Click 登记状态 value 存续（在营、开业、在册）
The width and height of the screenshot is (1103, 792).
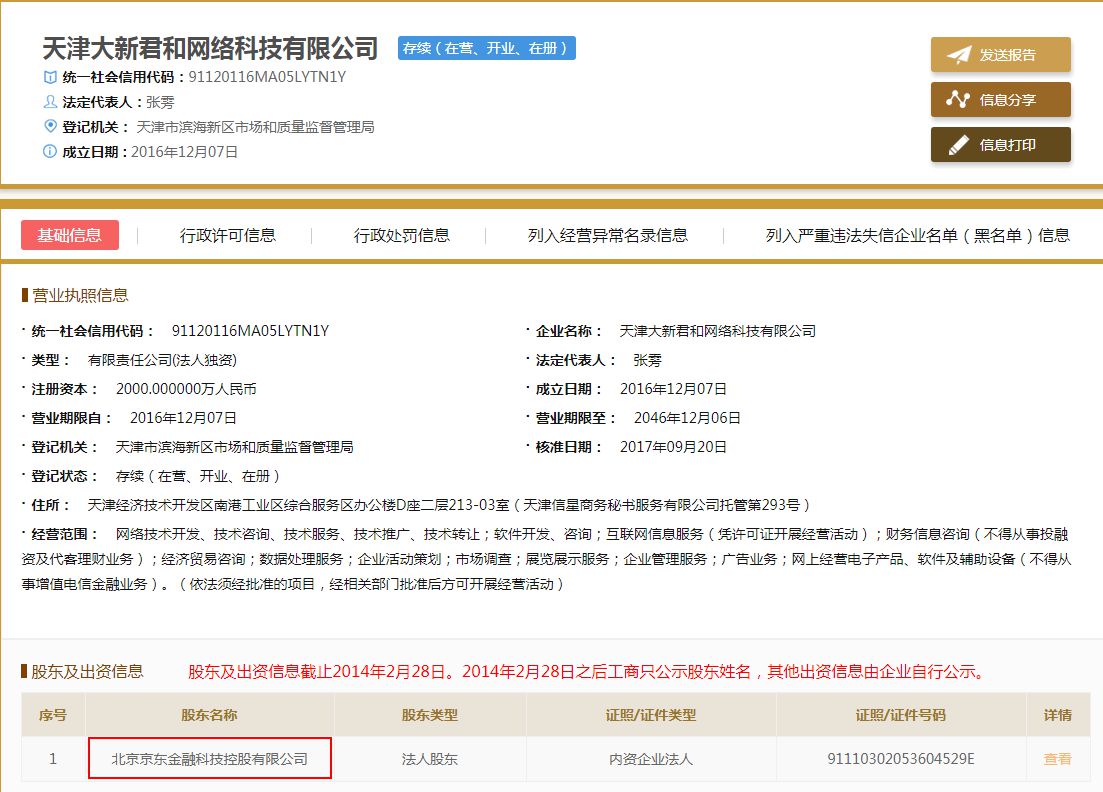(x=198, y=476)
